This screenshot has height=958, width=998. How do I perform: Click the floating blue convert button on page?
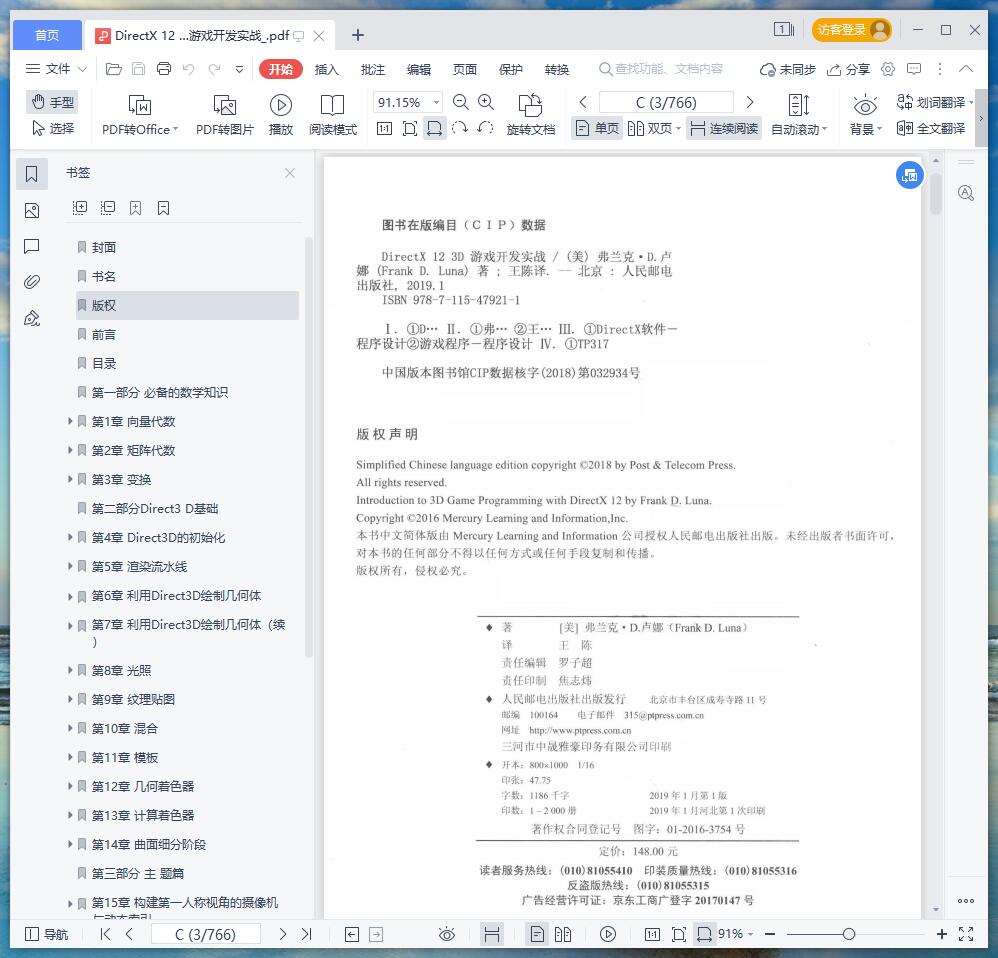pos(910,175)
